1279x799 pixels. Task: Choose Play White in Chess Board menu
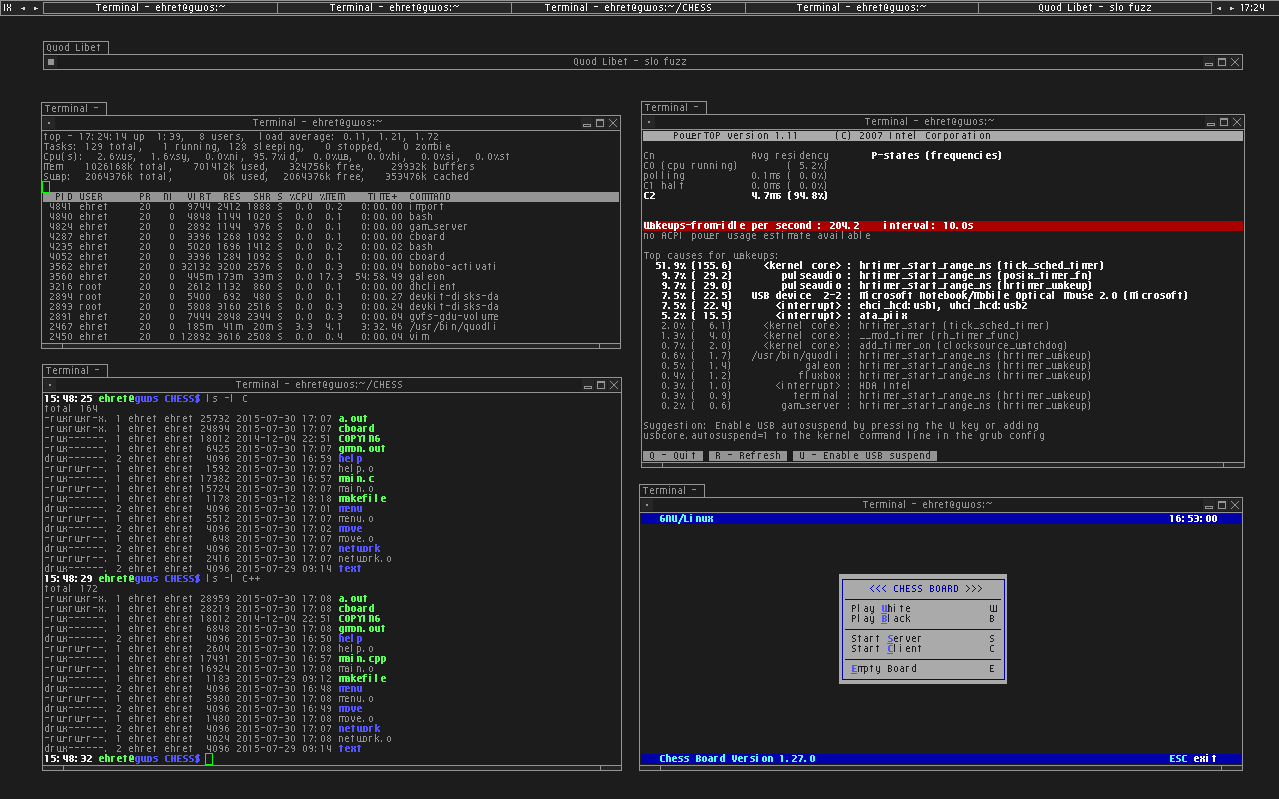click(x=881, y=608)
